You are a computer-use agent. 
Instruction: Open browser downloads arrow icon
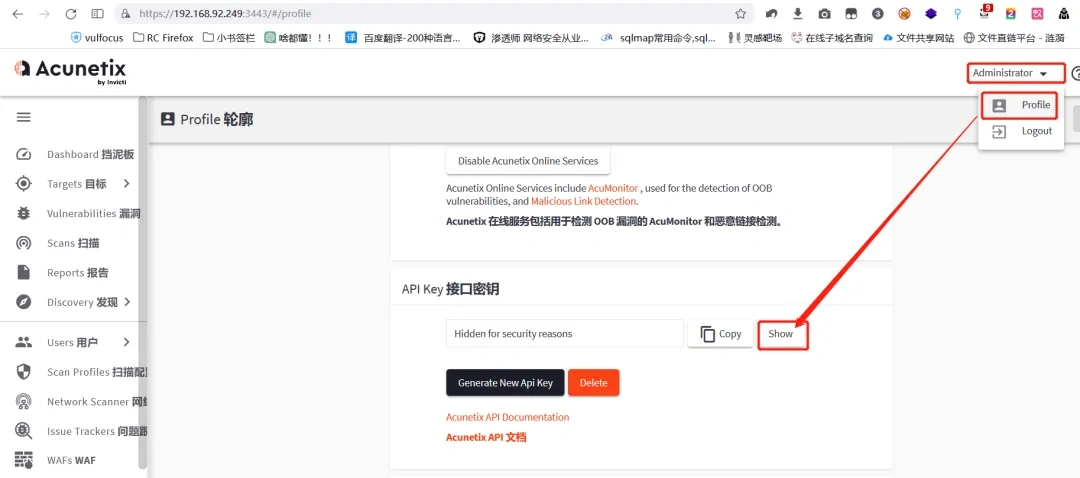(x=798, y=14)
